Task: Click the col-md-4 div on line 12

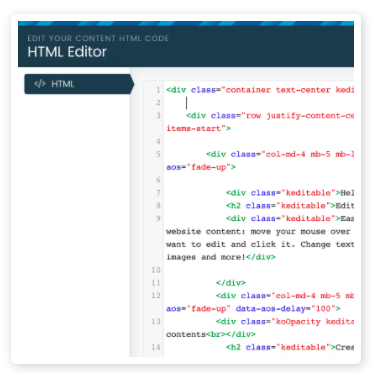Action: 285,296
